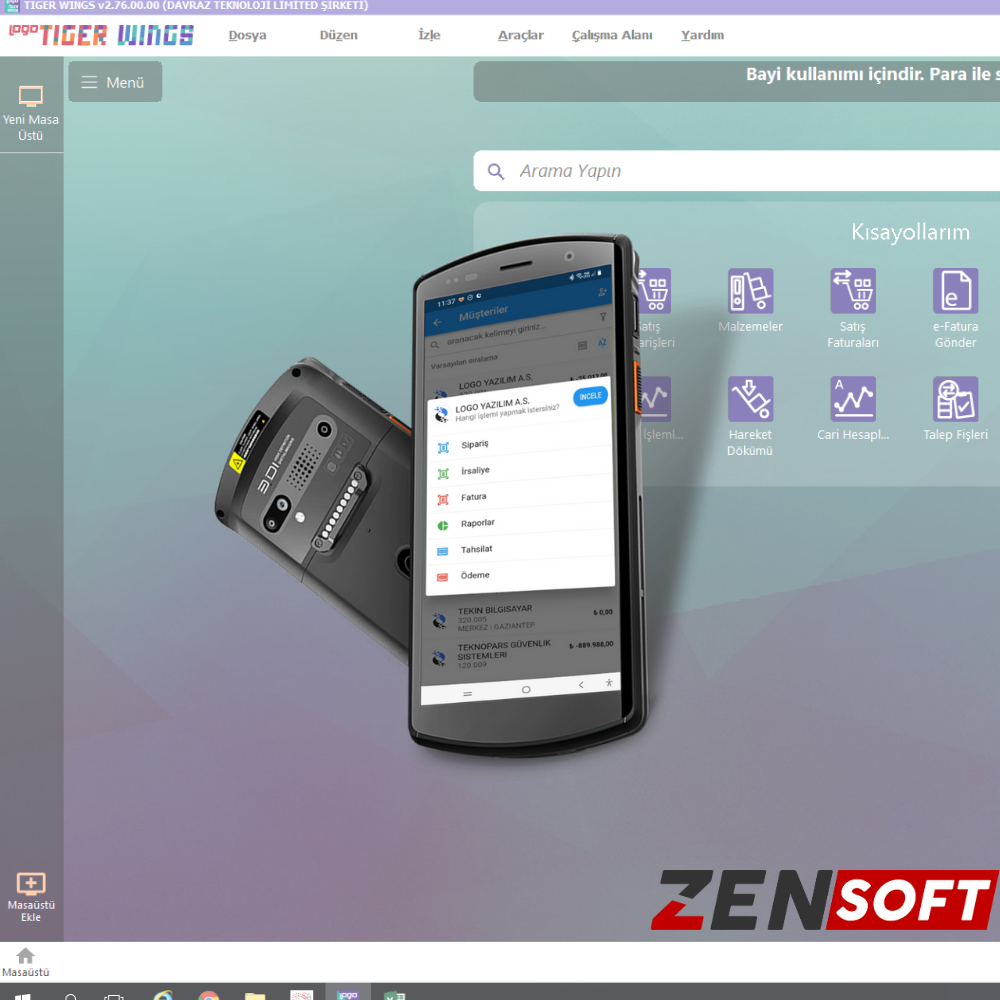This screenshot has width=1000, height=1000.
Task: Open the Yardım menu
Action: tap(702, 35)
